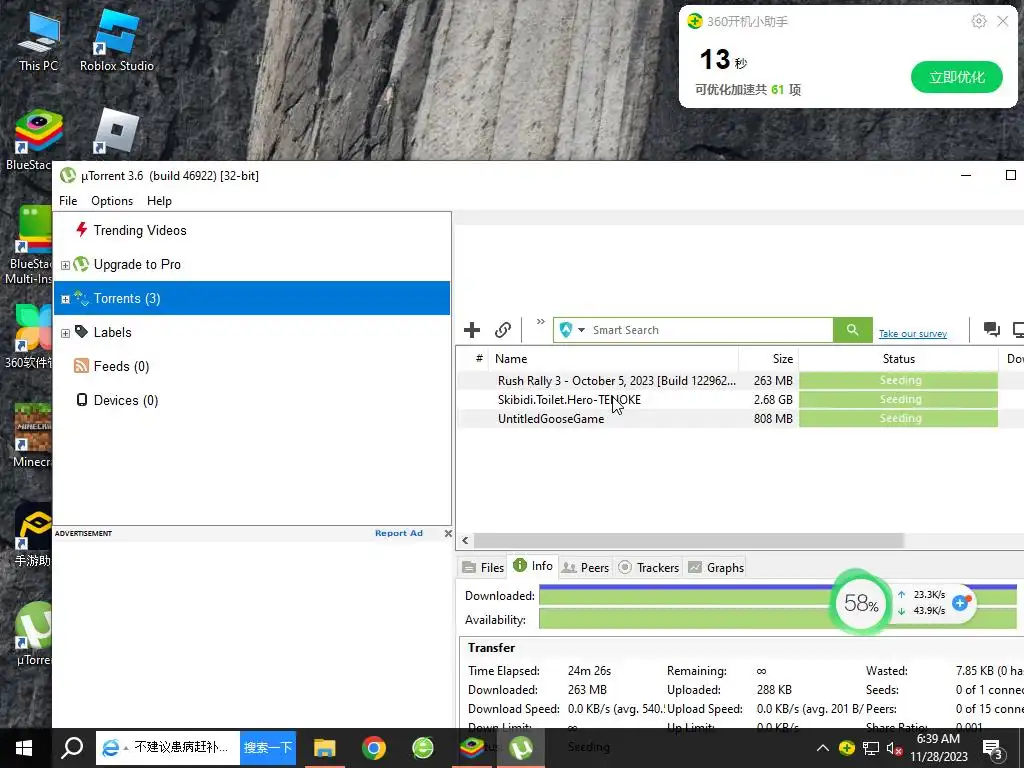Switch to the Info tab
The width and height of the screenshot is (1024, 768).
534,566
